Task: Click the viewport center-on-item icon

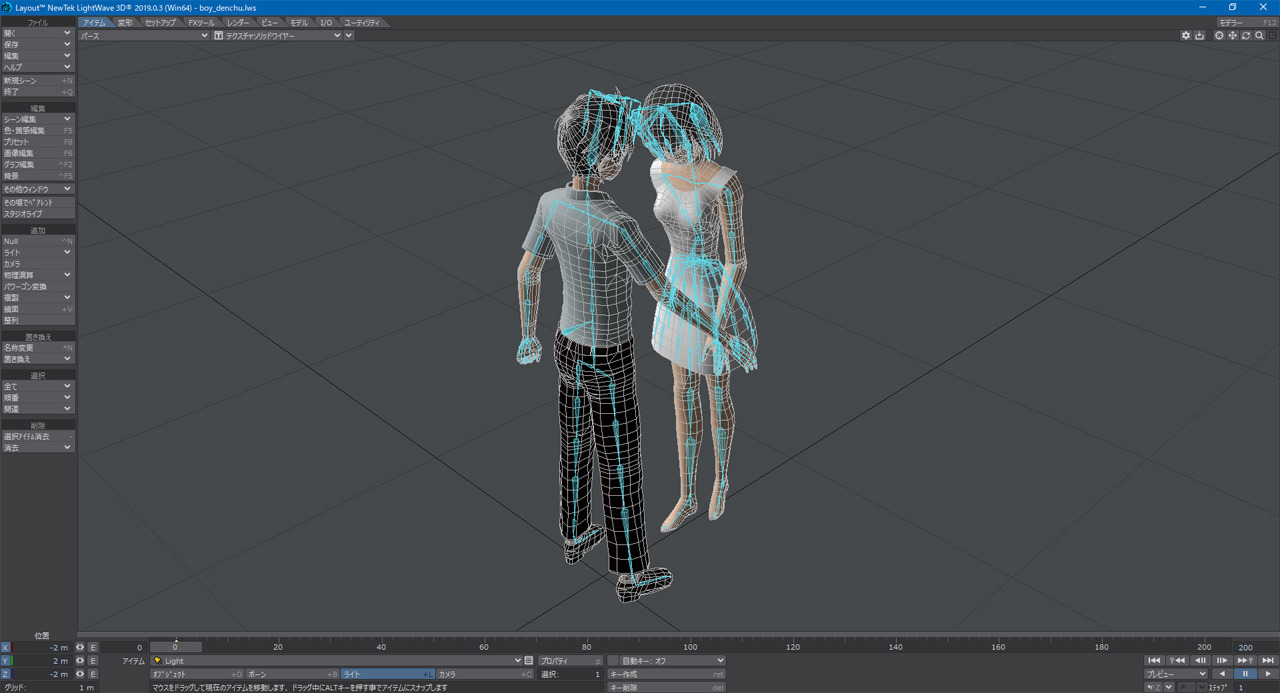Action: click(x=1219, y=35)
